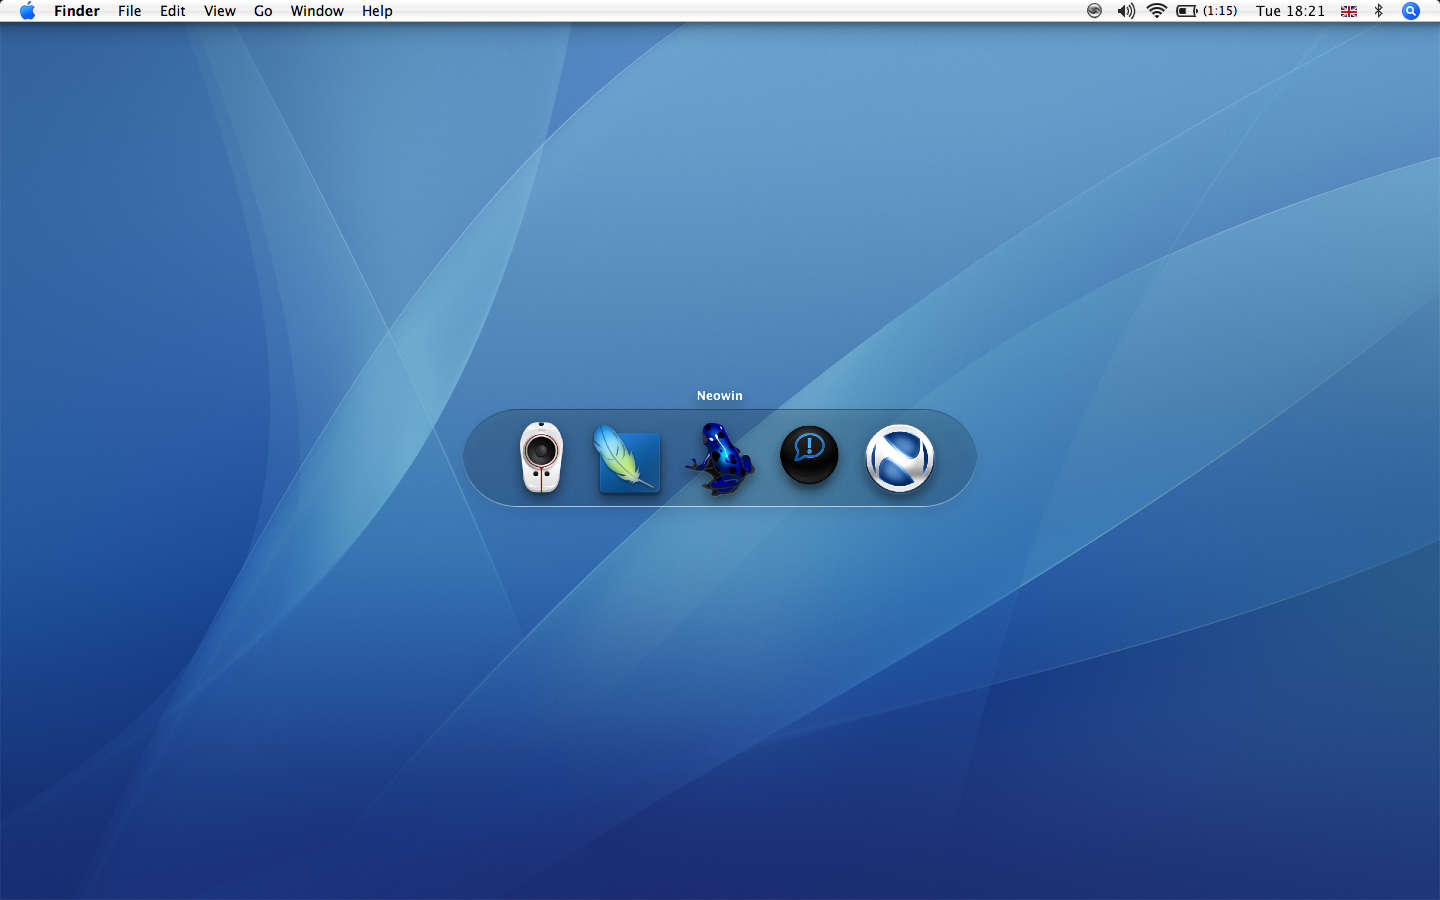Open the Neowin dock icon
This screenshot has height=900, width=1440.
pyautogui.click(x=899, y=458)
